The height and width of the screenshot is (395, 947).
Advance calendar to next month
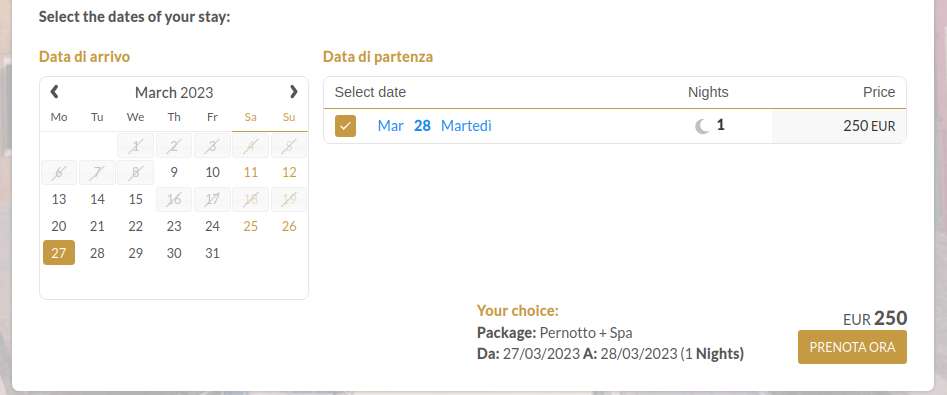(x=294, y=92)
